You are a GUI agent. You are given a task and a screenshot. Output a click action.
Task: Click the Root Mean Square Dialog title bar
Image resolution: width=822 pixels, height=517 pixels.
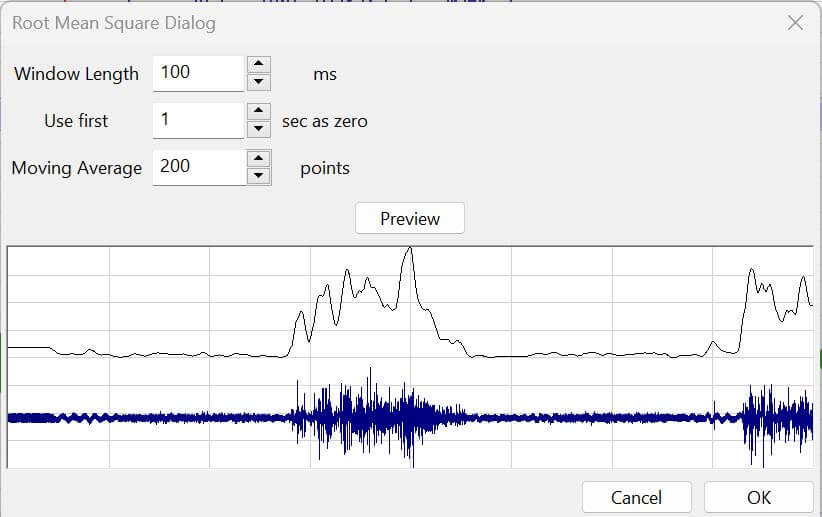(400, 22)
